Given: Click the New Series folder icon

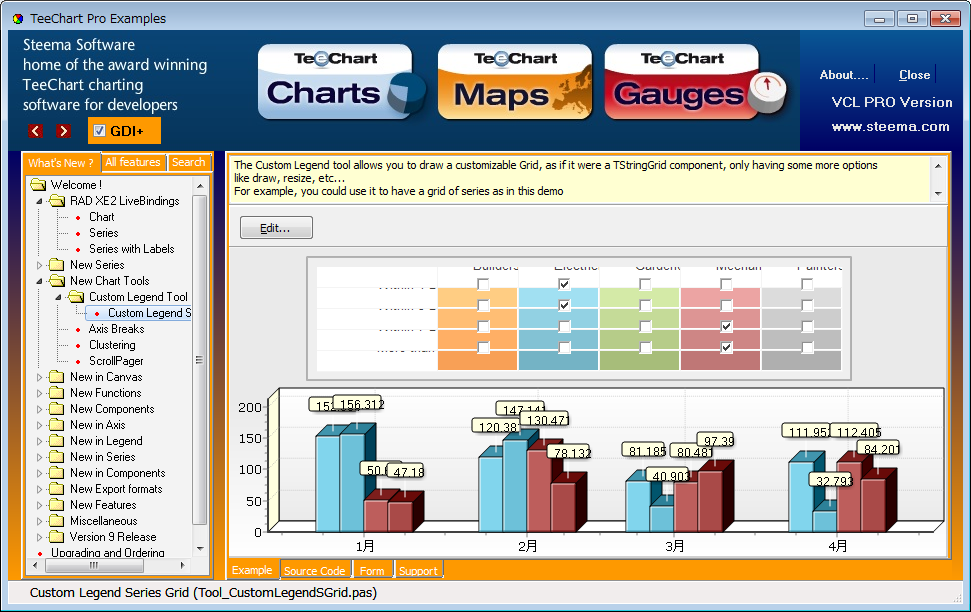Looking at the screenshot, I should [x=57, y=265].
